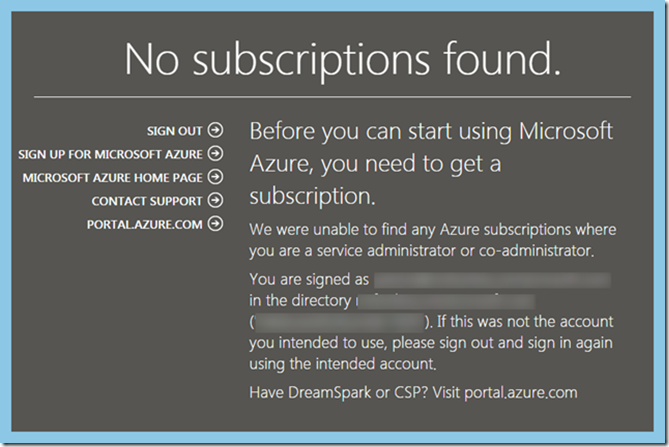This screenshot has width=669, height=447.
Task: Select the SIGN OUT link text
Action: [x=174, y=131]
